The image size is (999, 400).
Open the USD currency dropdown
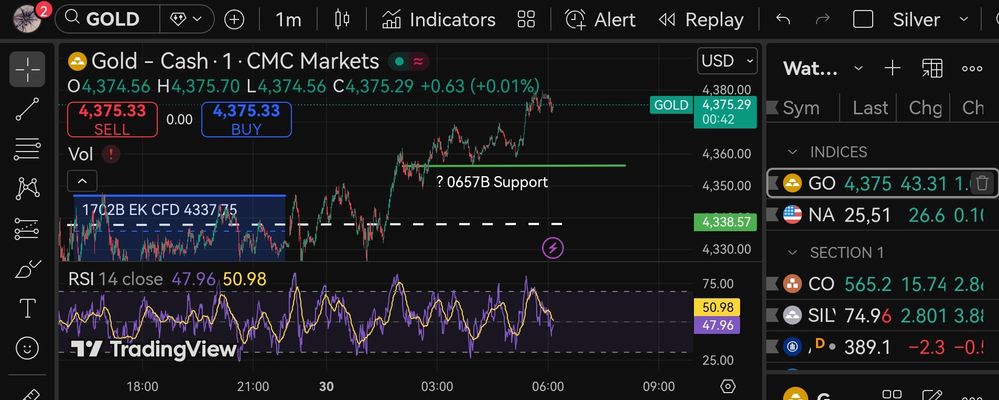[728, 61]
